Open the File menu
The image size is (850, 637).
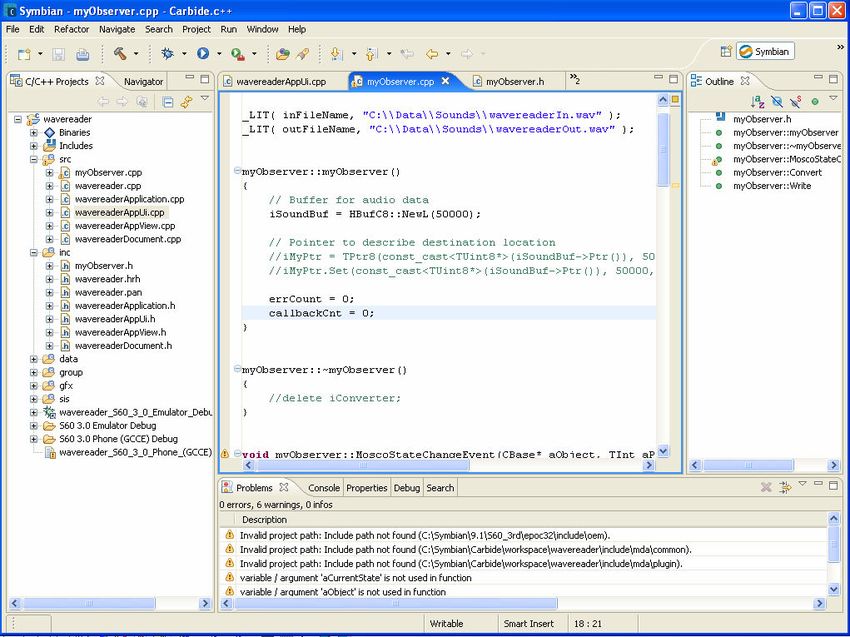pyautogui.click(x=12, y=29)
